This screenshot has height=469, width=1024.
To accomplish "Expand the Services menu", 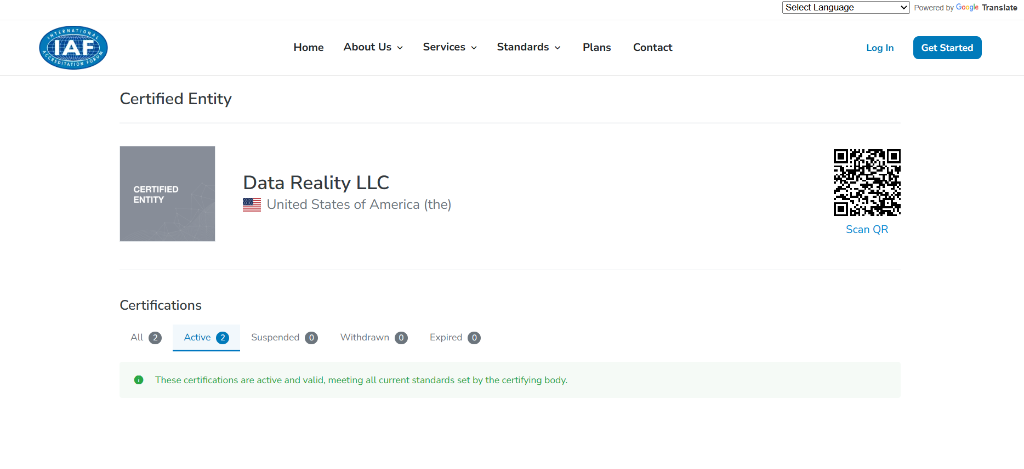I will point(450,47).
